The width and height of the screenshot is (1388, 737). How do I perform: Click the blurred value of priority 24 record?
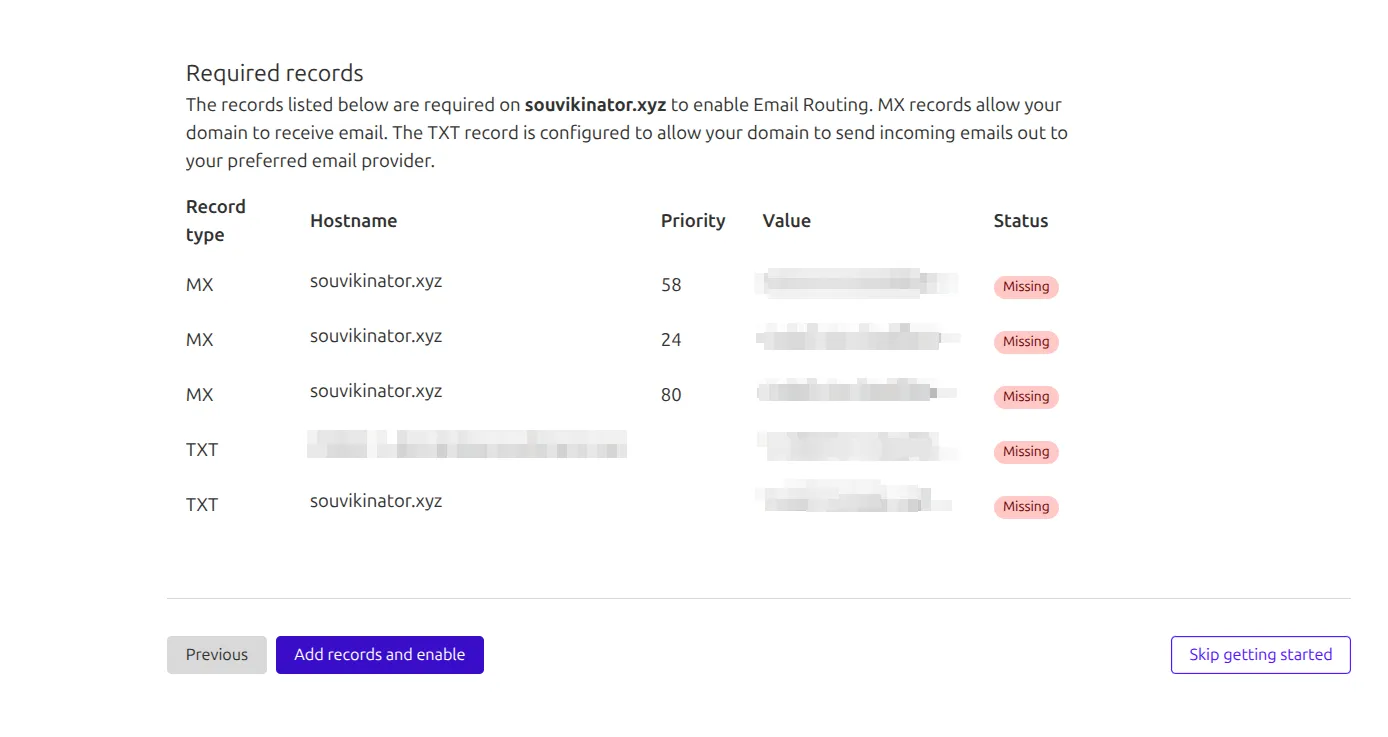857,338
